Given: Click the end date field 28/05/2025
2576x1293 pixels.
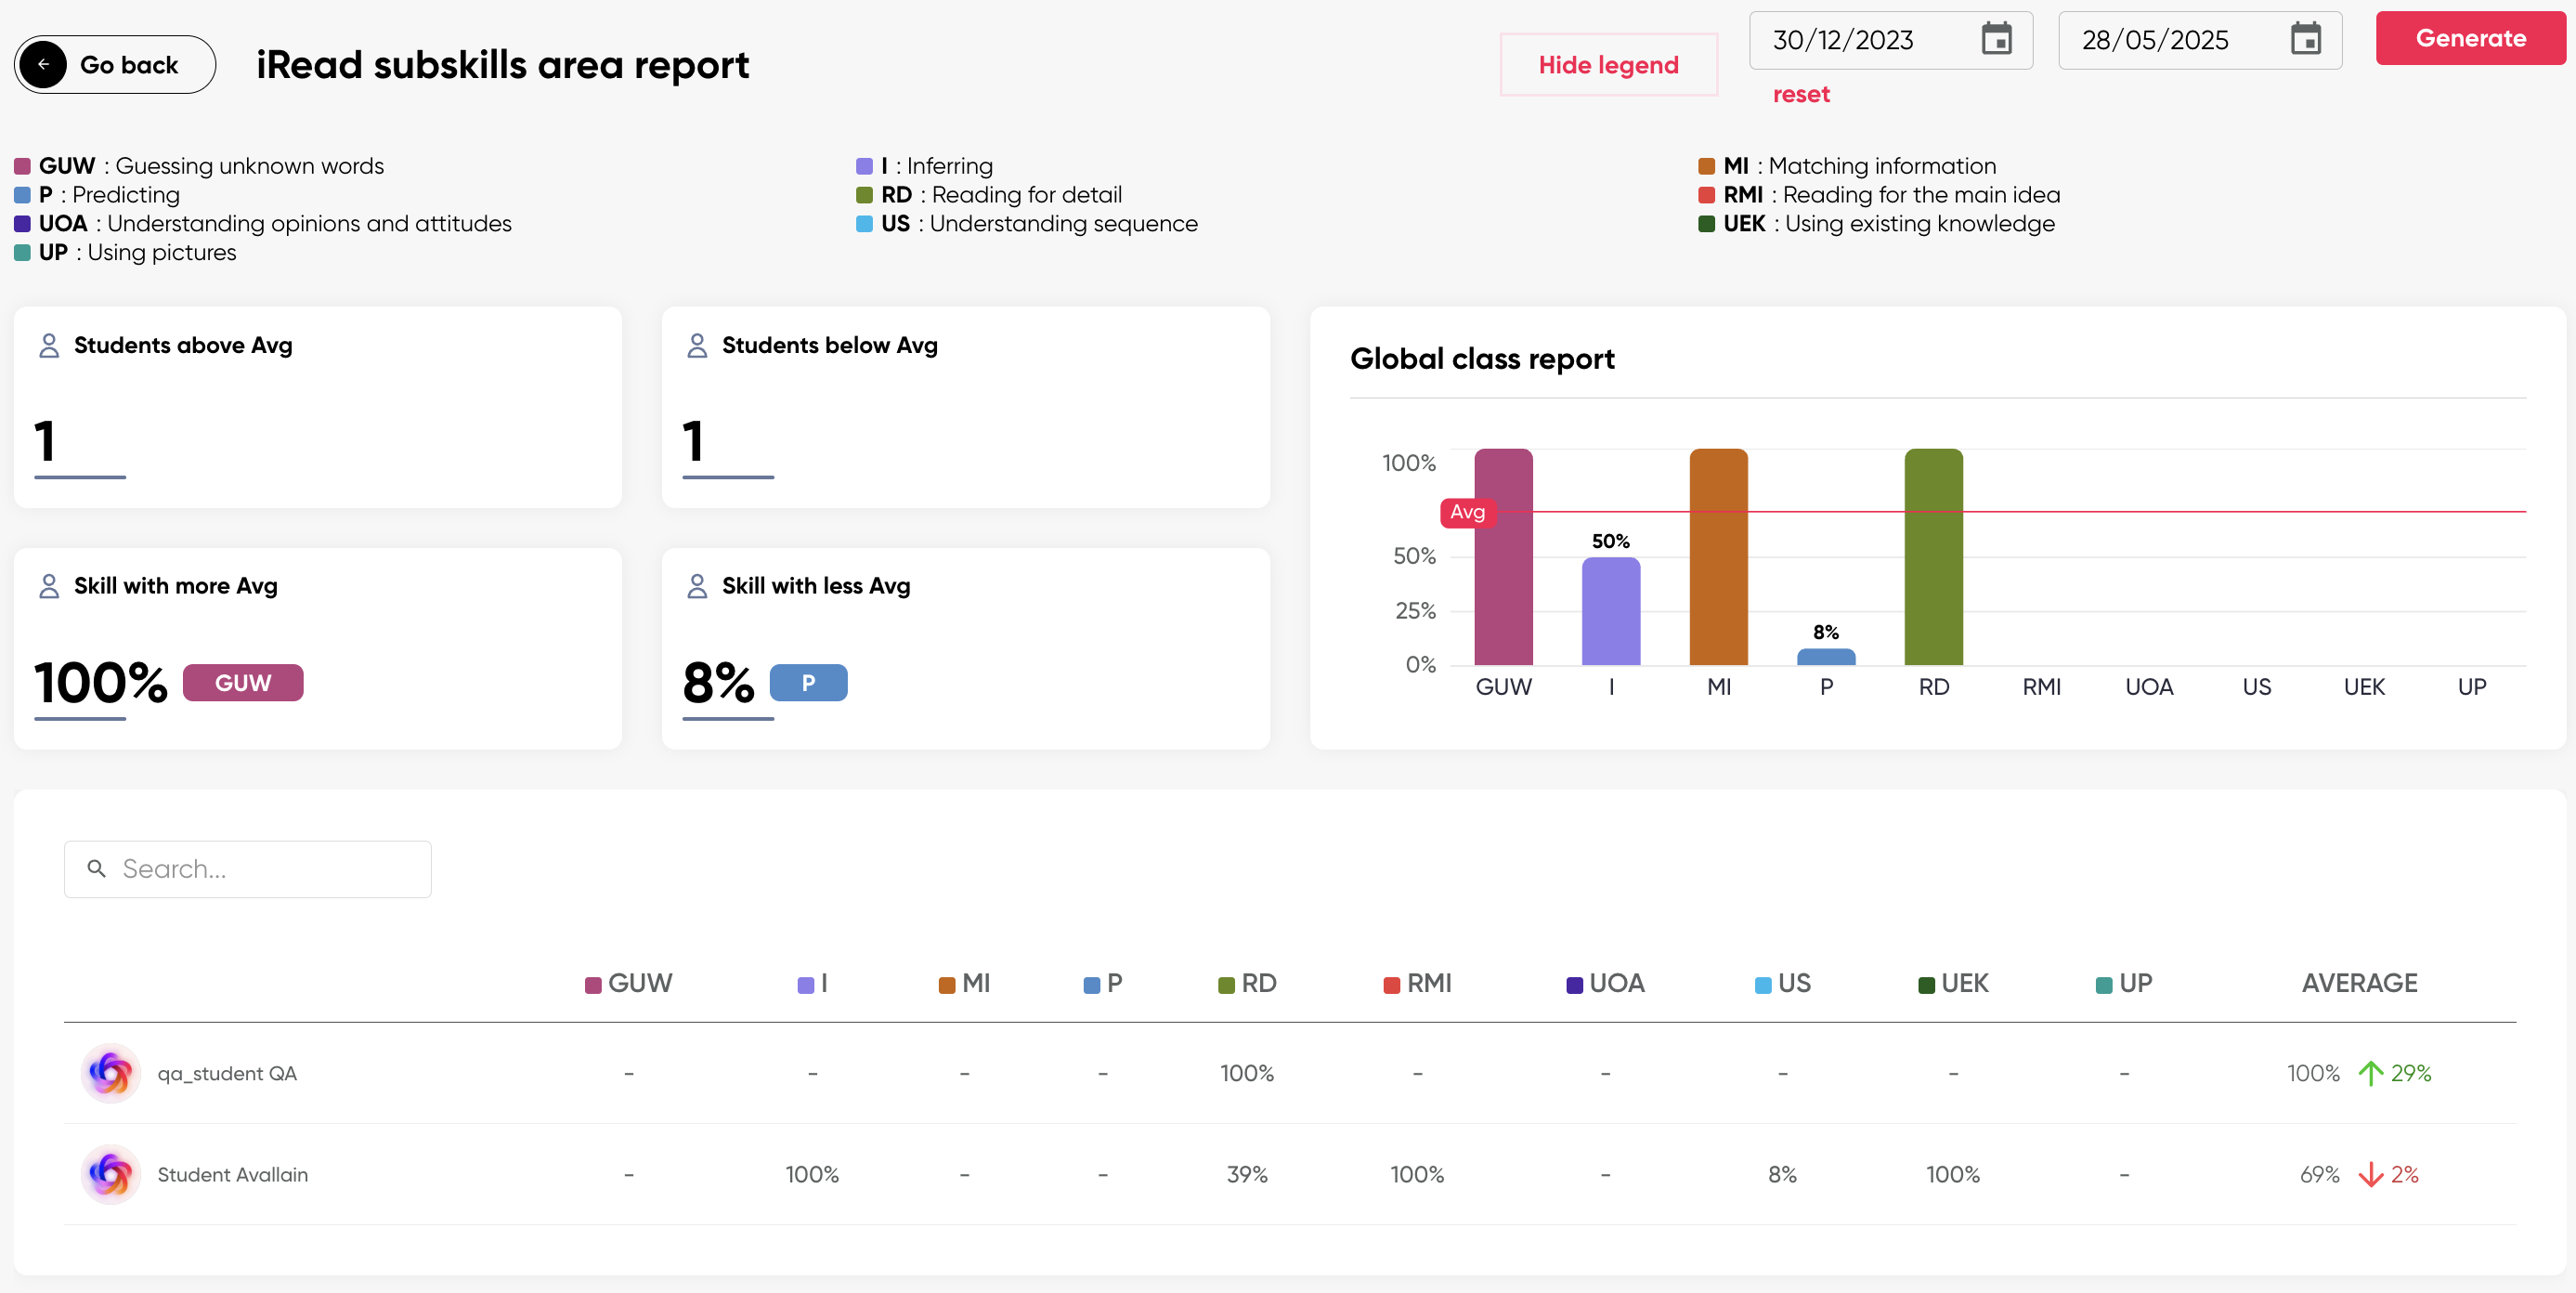Looking at the screenshot, I should pos(2155,40).
